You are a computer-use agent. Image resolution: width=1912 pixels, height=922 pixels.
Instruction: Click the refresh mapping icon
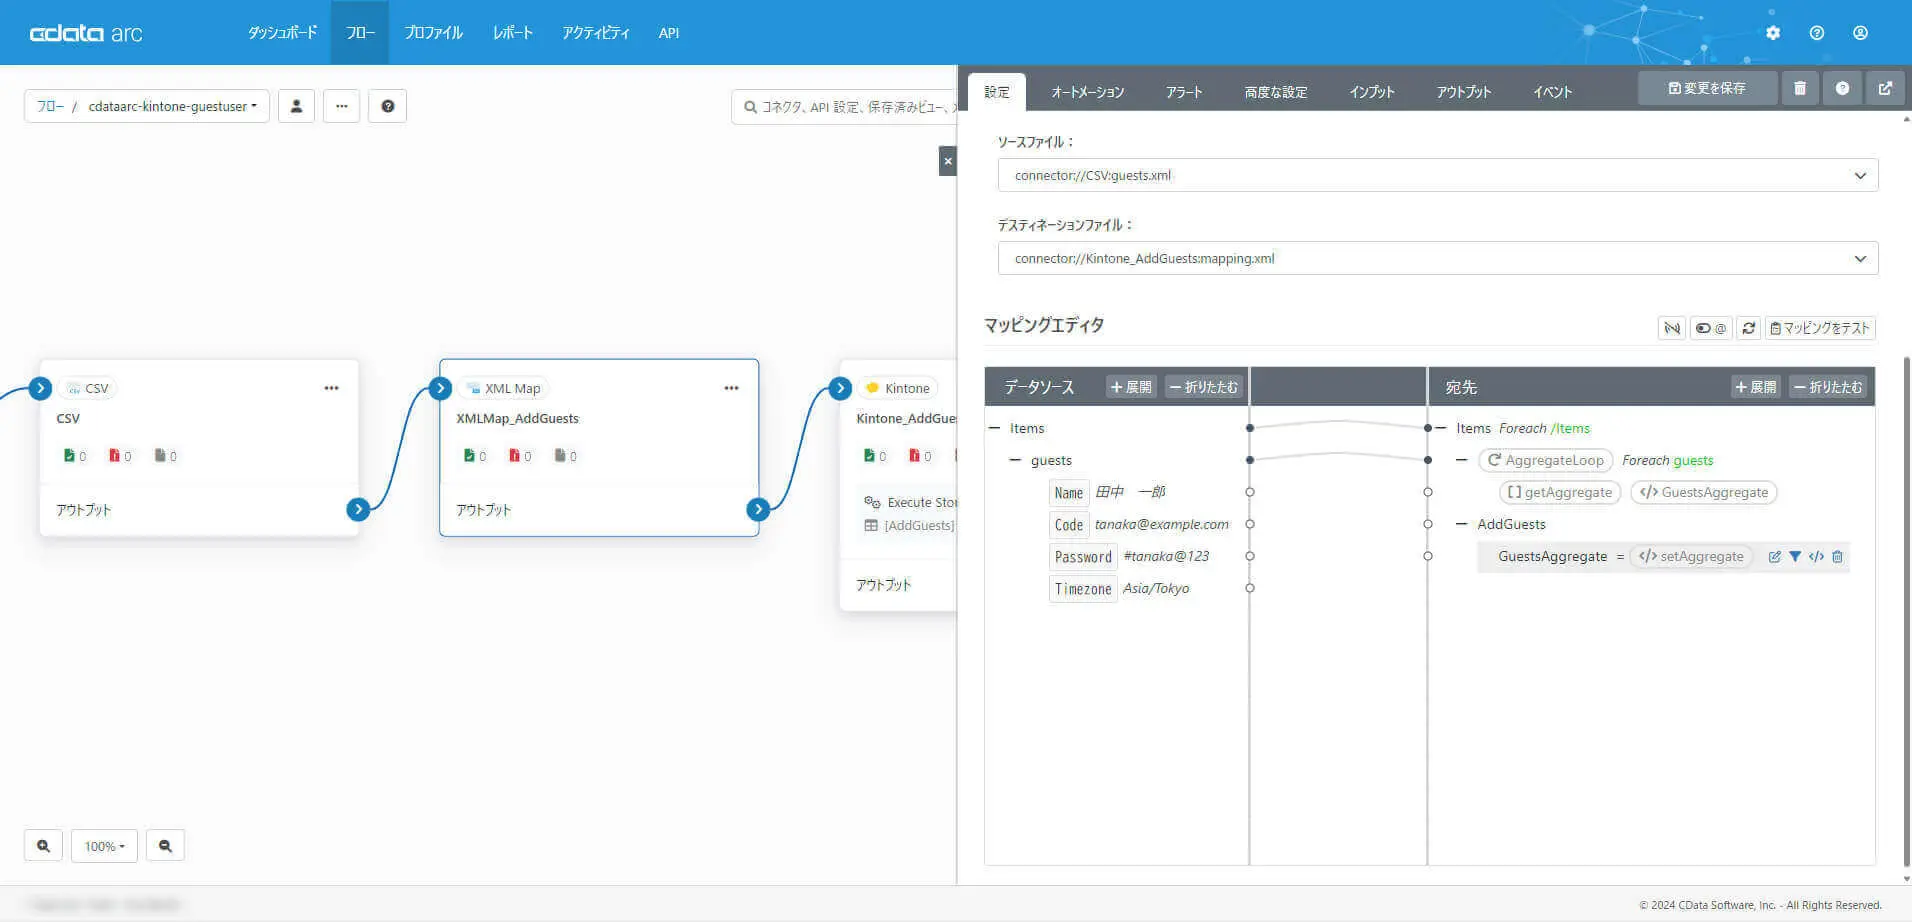[x=1748, y=328]
